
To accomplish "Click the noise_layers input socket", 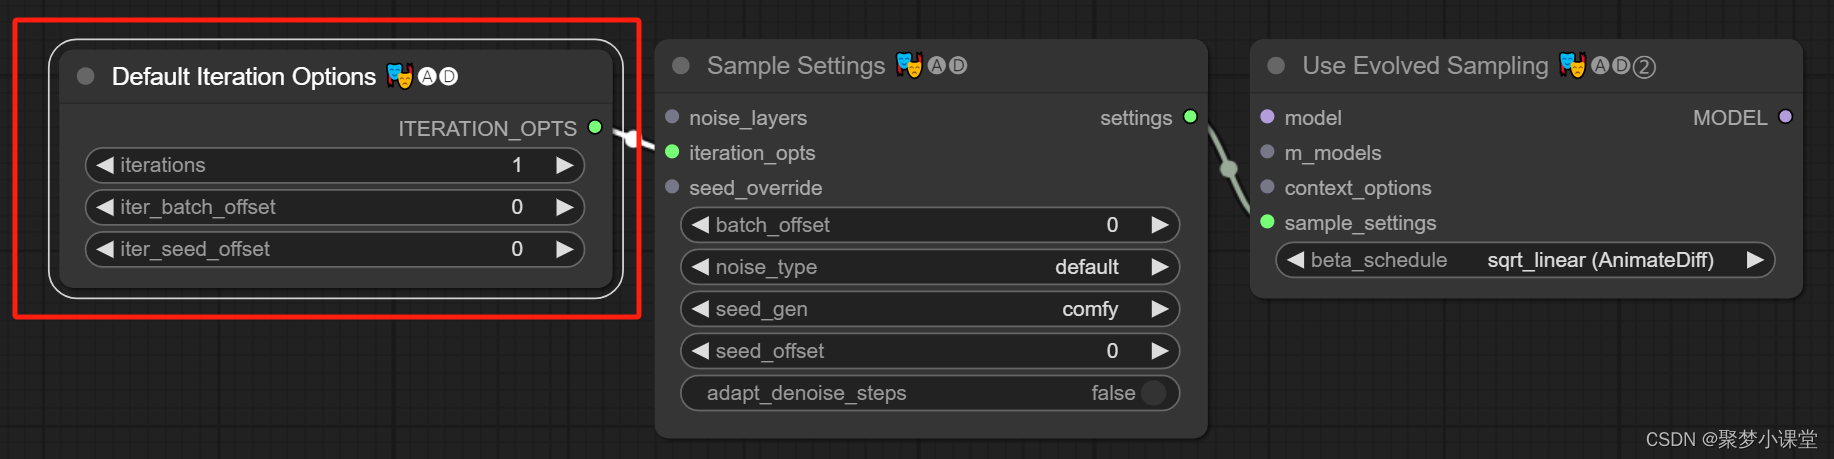I will pos(672,117).
